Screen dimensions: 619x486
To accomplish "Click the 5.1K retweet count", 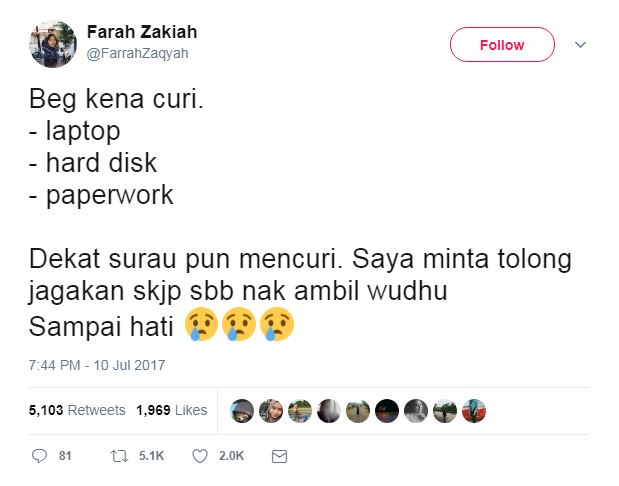I will (151, 456).
